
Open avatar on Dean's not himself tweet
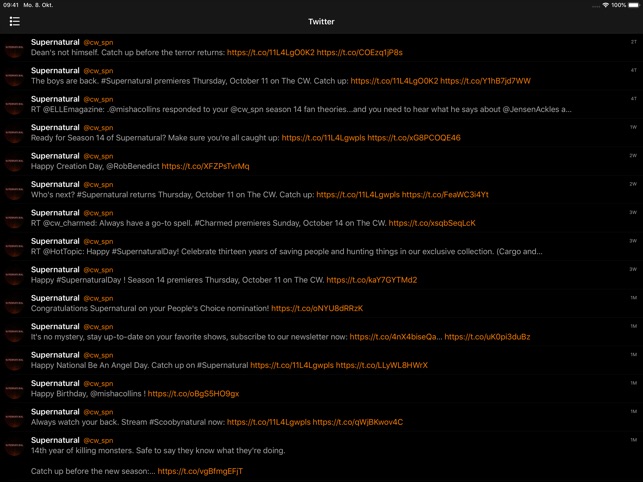pyautogui.click(x=14, y=48)
